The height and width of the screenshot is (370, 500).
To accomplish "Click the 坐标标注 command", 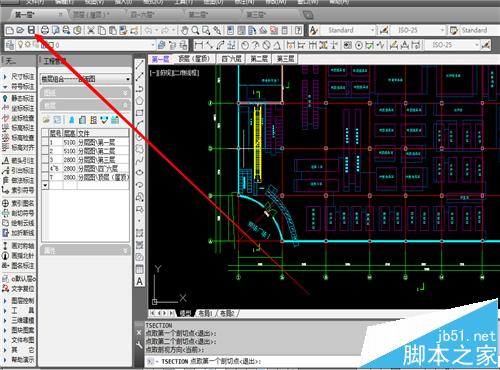I will pyautogui.click(x=19, y=108).
